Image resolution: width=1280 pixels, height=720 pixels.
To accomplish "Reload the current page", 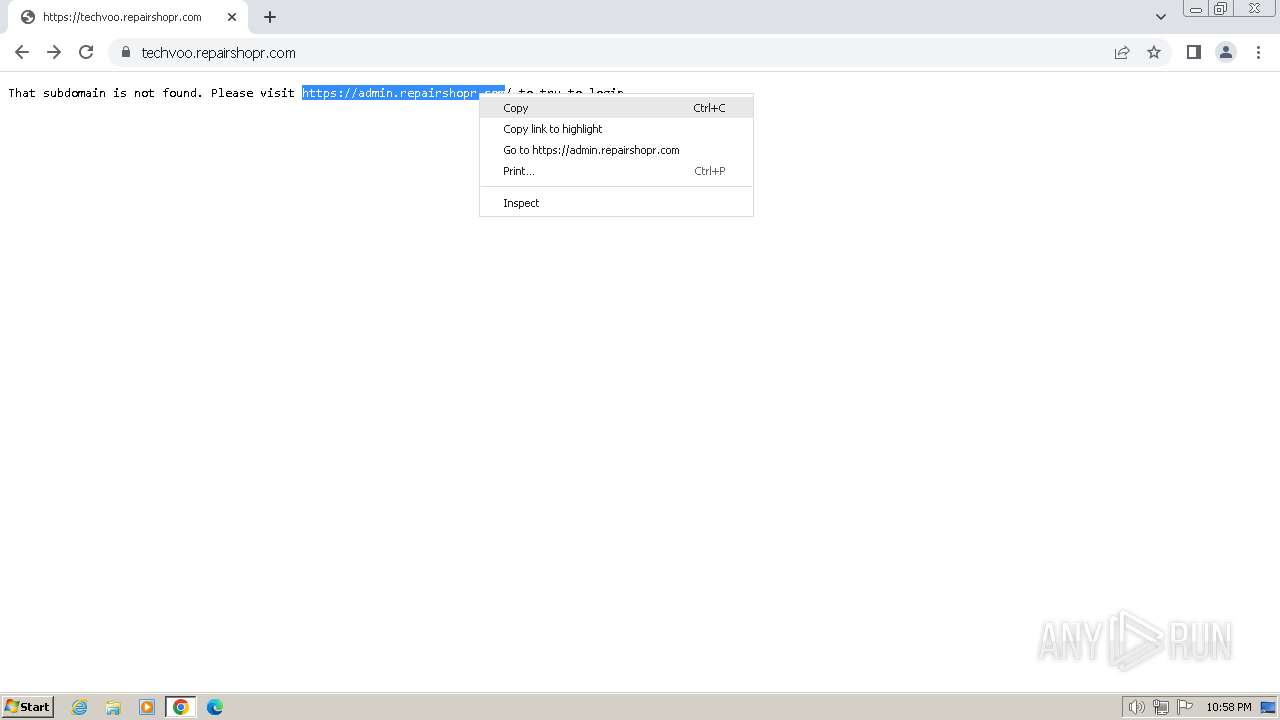I will tap(86, 52).
